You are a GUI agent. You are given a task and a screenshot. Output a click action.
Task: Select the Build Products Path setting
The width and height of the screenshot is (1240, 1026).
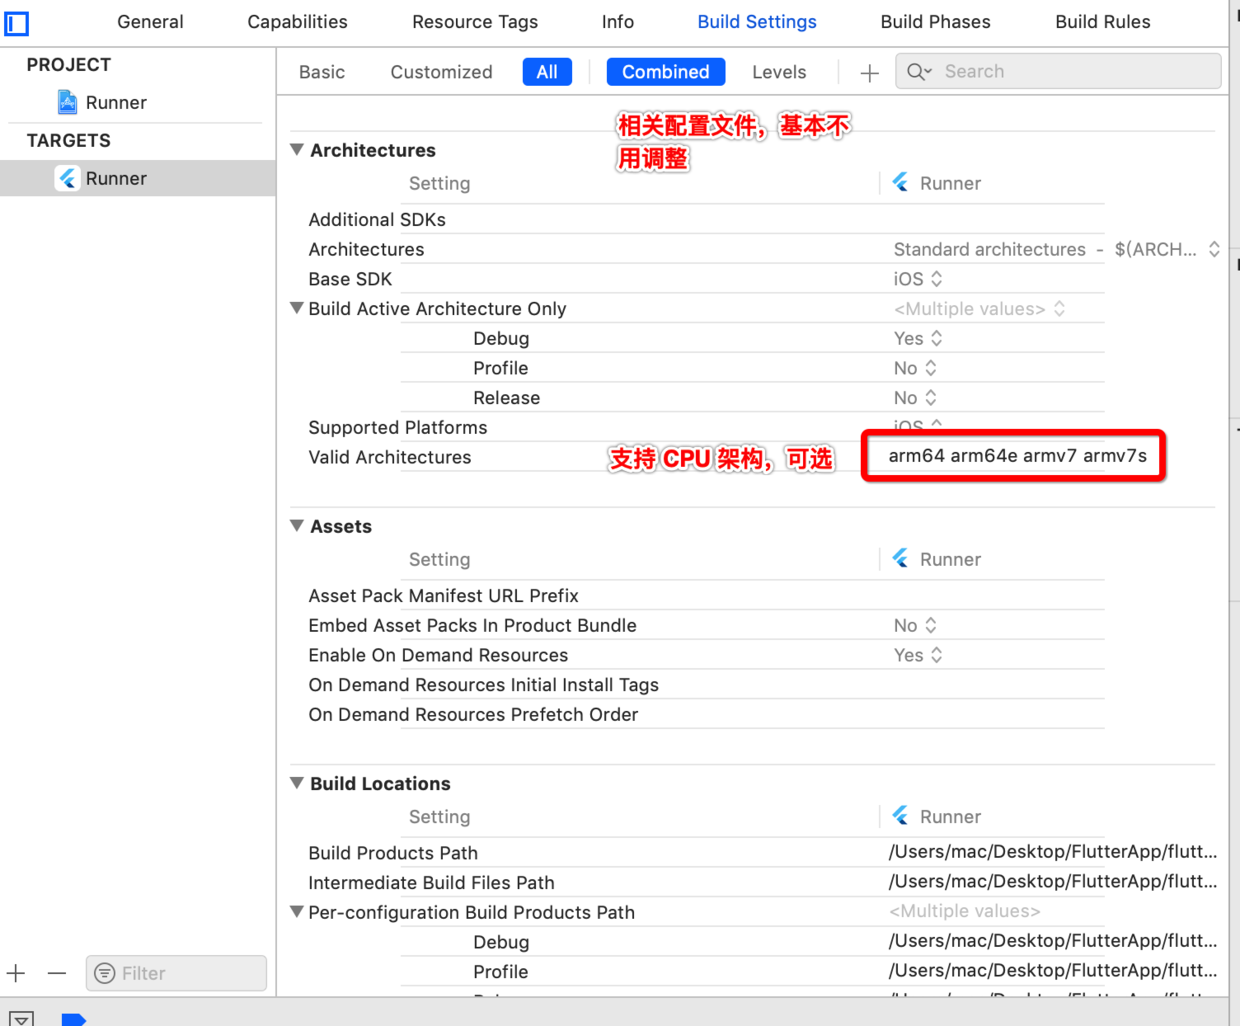pos(393,853)
